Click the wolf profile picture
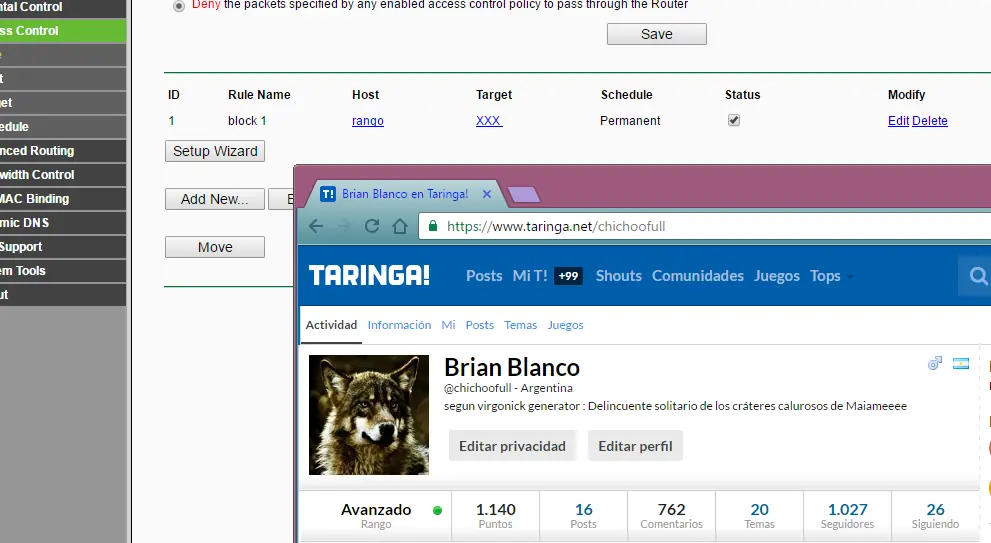 369,415
